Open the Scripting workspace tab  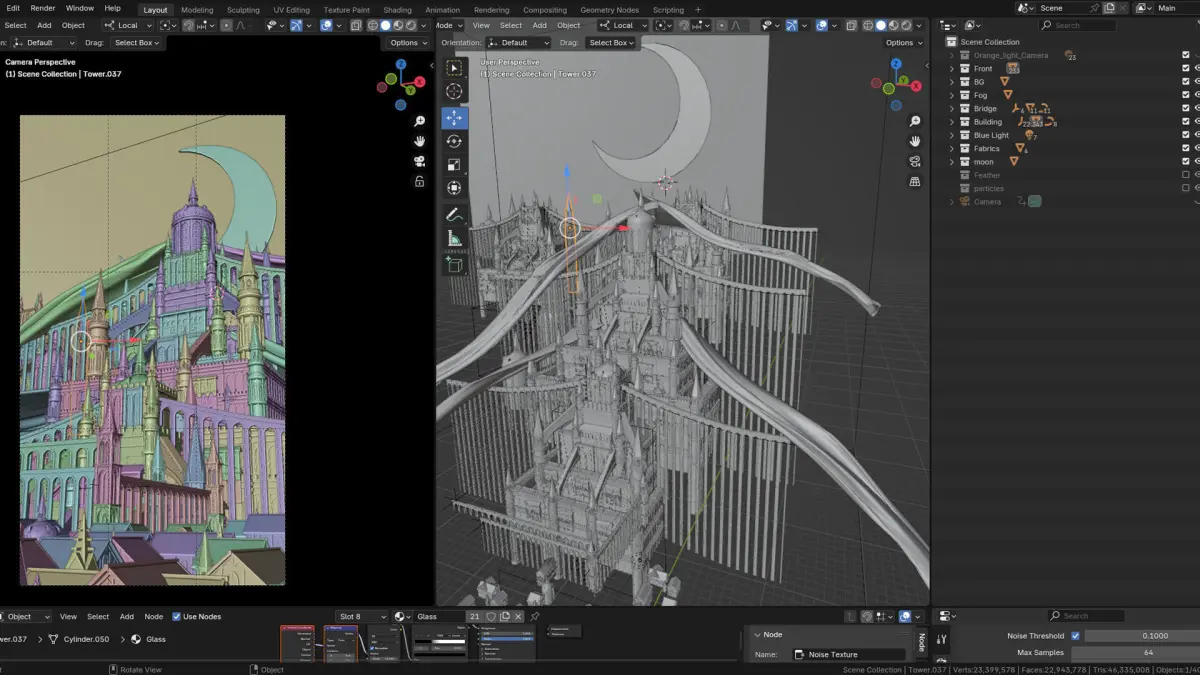[x=668, y=10]
